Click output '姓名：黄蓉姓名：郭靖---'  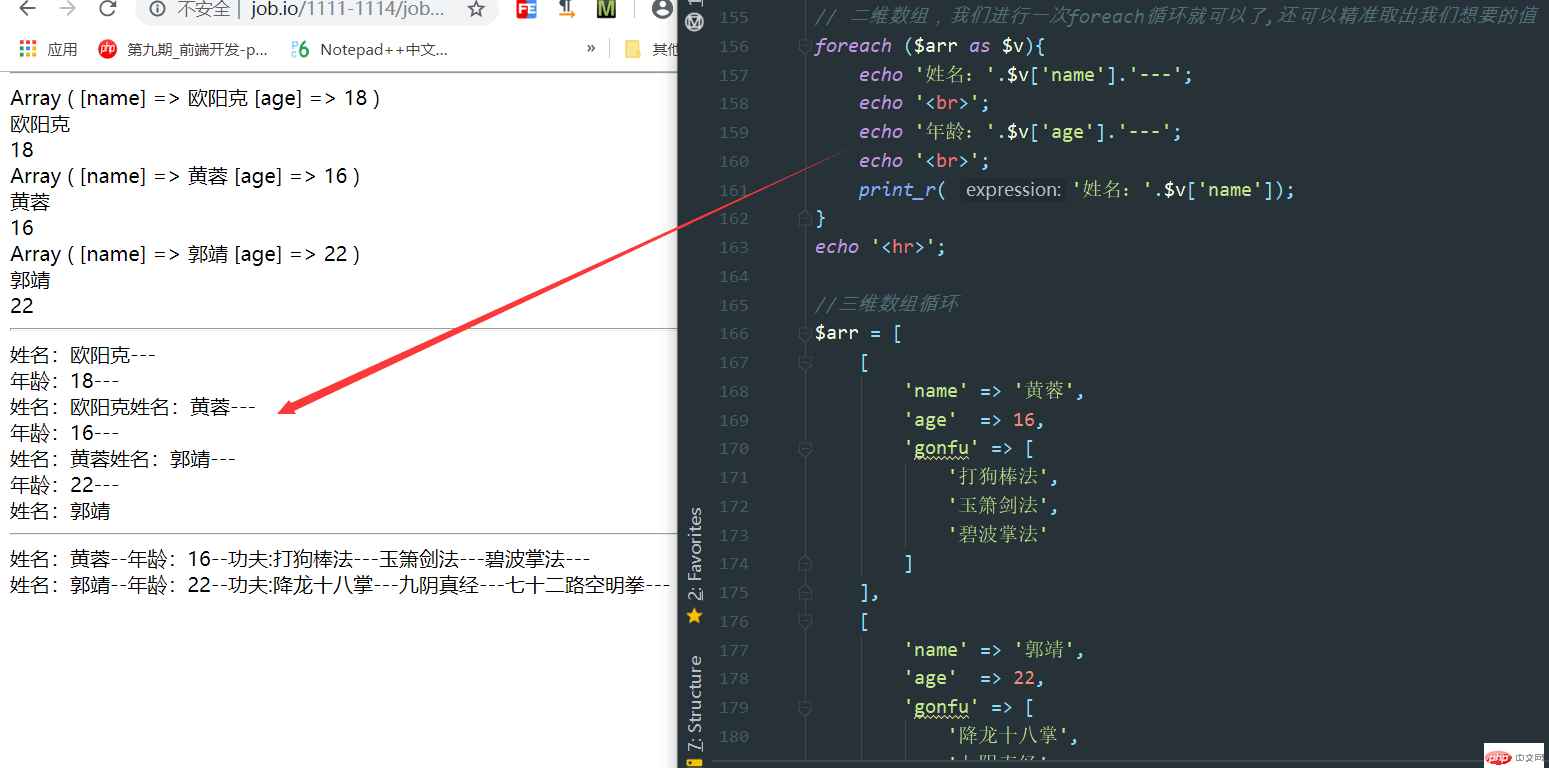click(123, 459)
